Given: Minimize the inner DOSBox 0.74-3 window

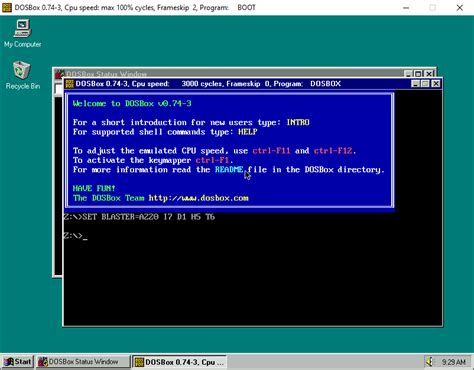Looking at the screenshot, I should [x=415, y=84].
